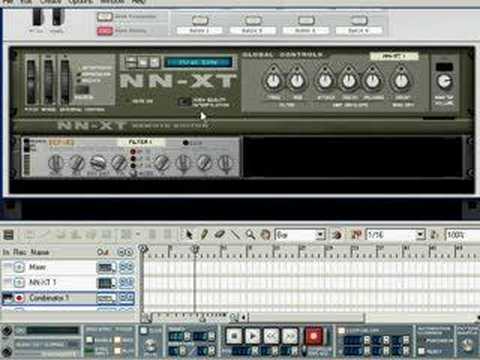Viewport: 480px width, 360px height.
Task: Toggle the Loop On/Off checkbox
Action: tap(341, 331)
